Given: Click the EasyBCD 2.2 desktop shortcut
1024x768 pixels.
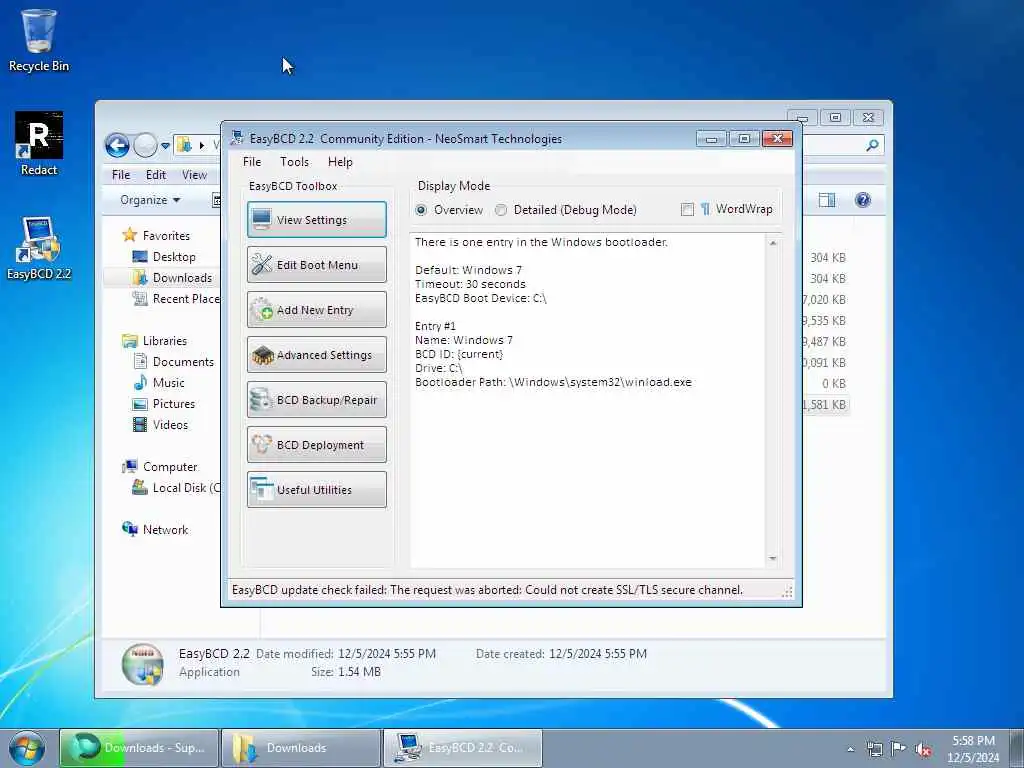Looking at the screenshot, I should (39, 249).
